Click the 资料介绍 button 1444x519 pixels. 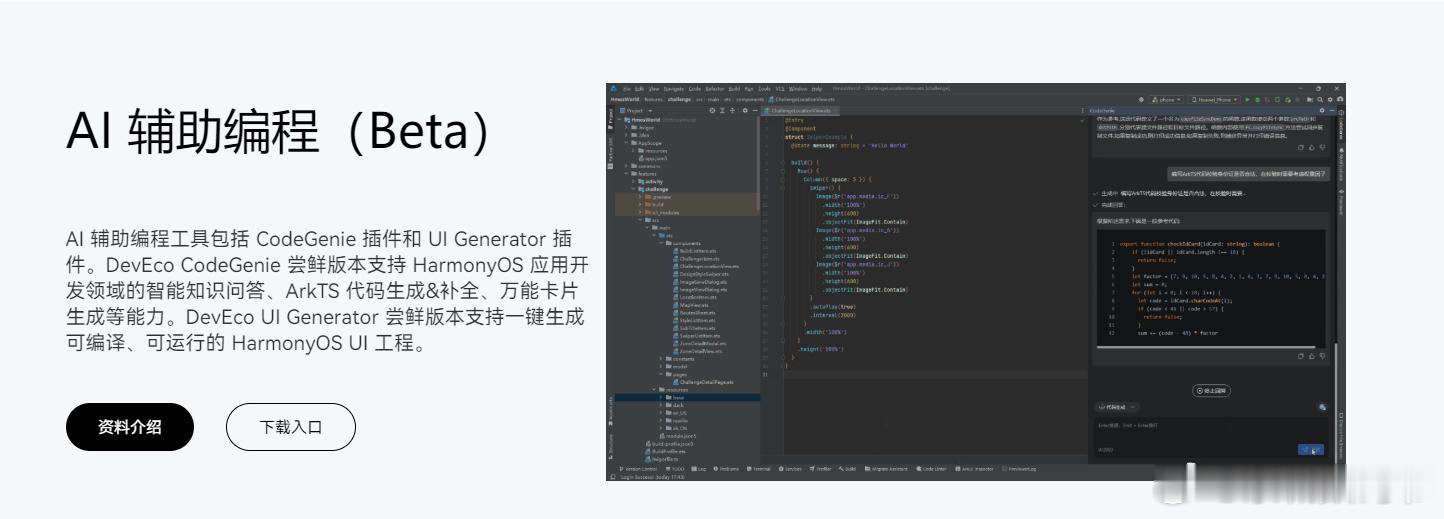pos(129,427)
